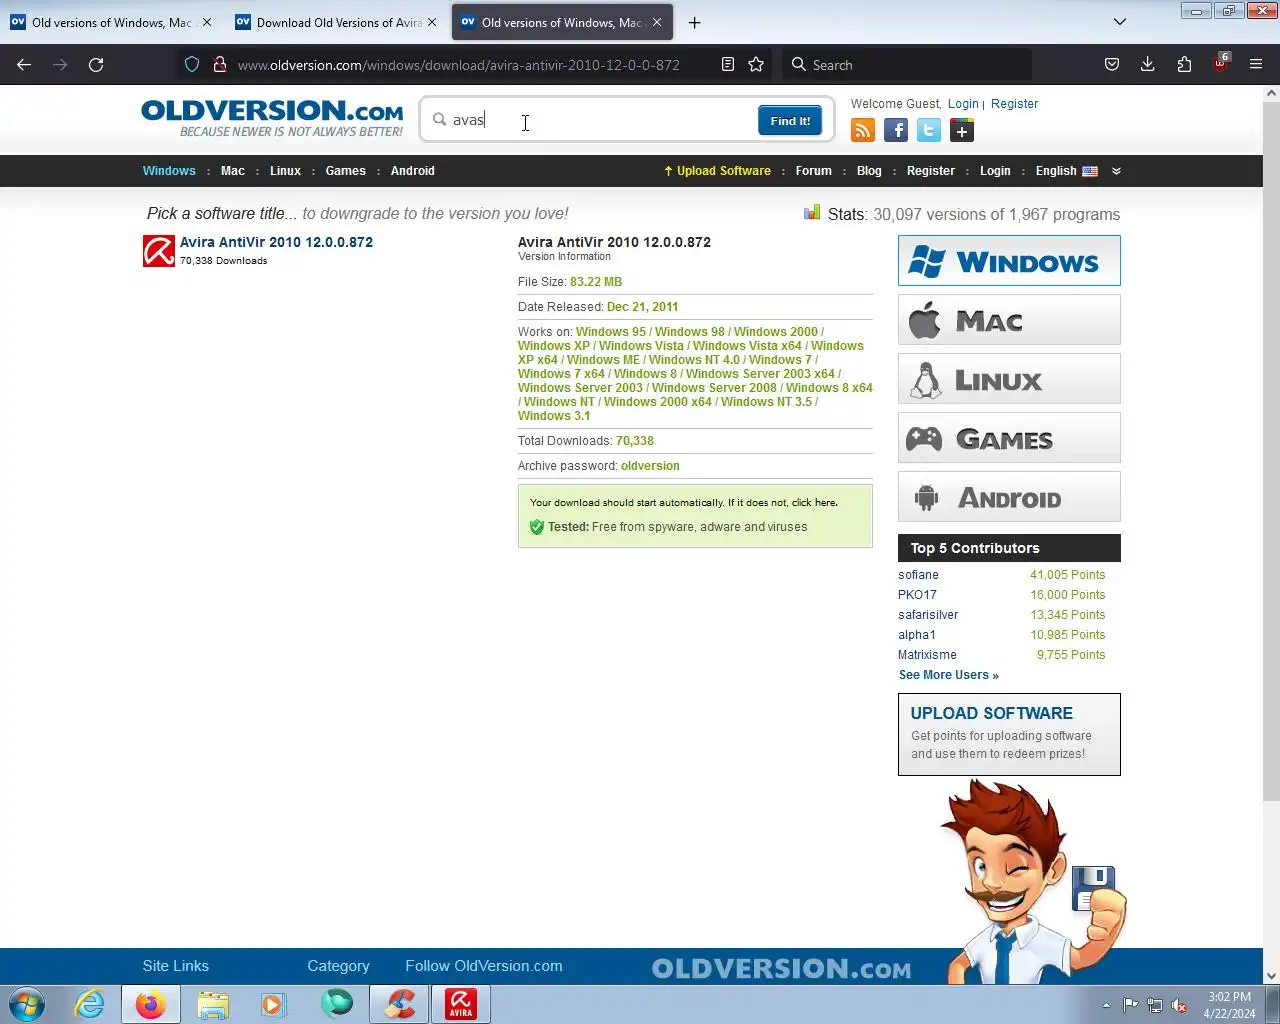Open Avira AntiVir 2010 12.0.0.872 title link
Screen dimensions: 1280x1024
276,242
